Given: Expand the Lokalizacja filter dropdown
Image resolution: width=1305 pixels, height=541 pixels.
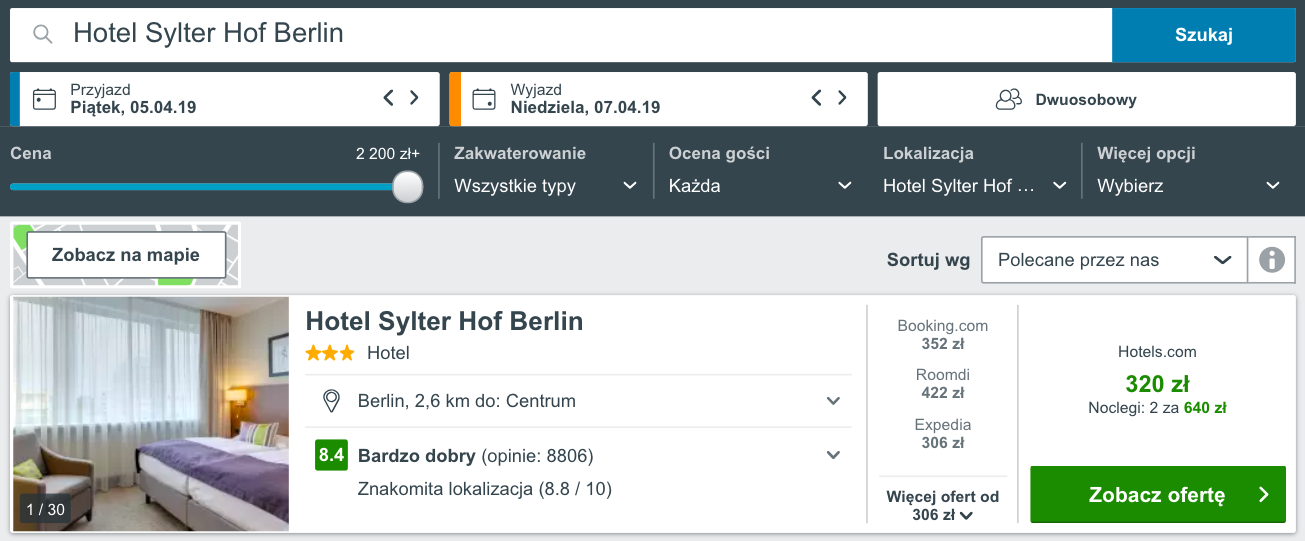Looking at the screenshot, I should tap(974, 186).
